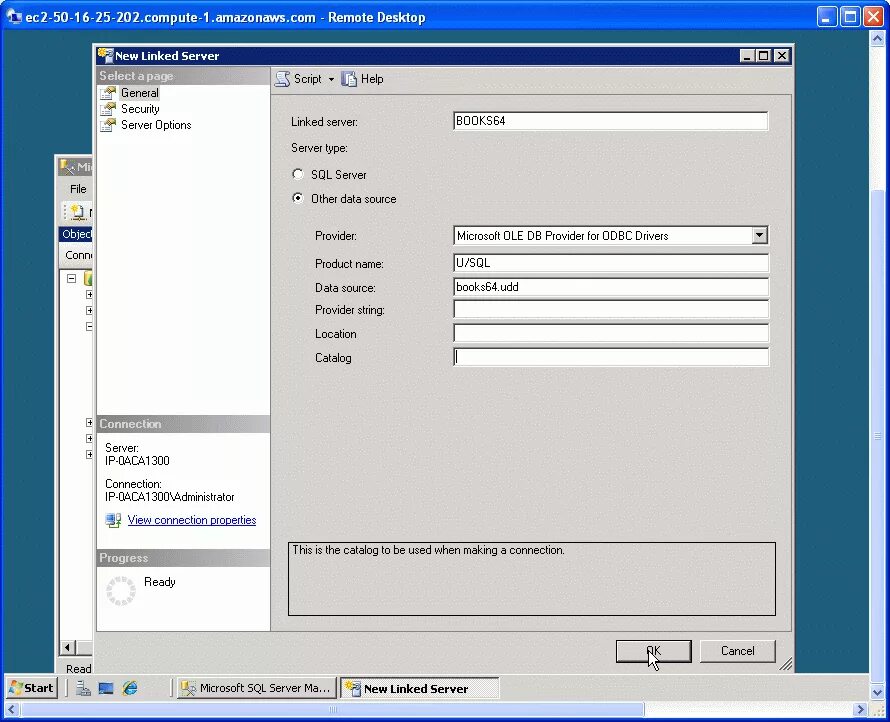Click the Location field

(611, 333)
